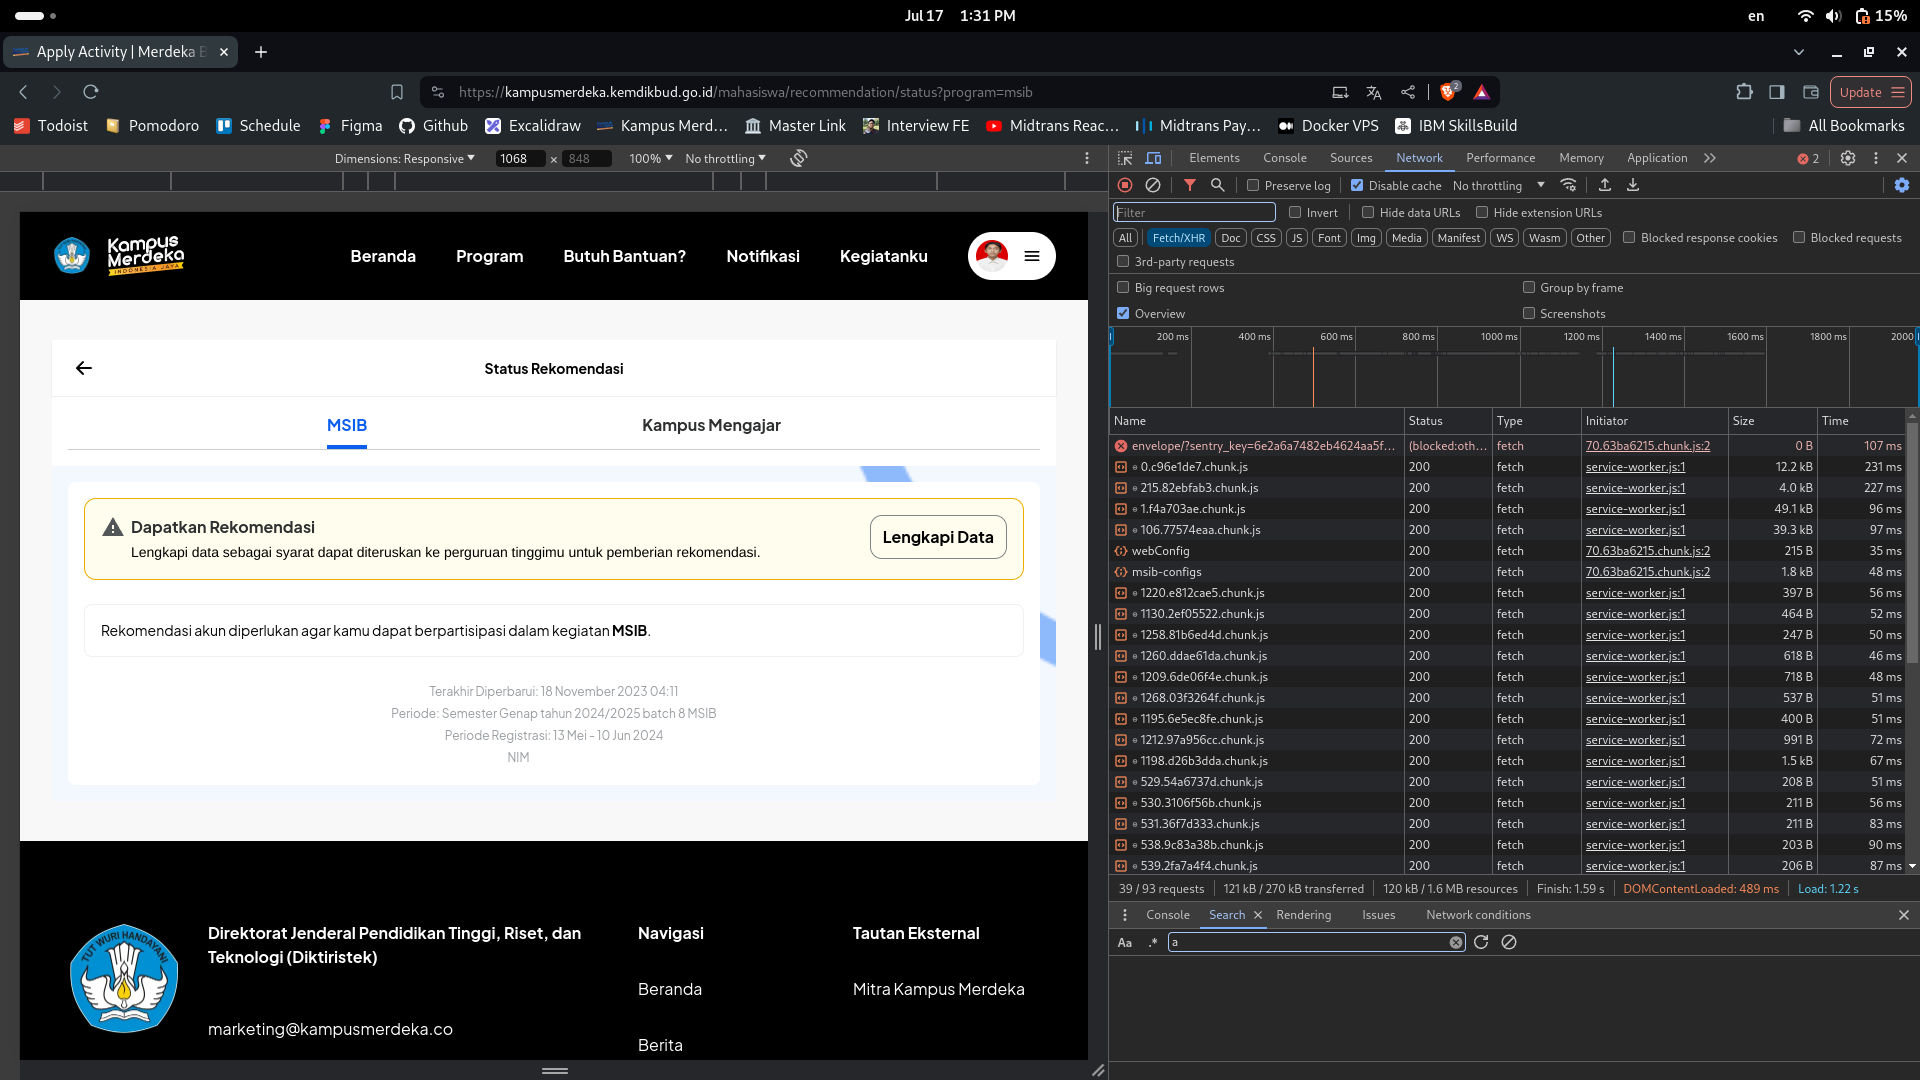Open Network settings blue gear icon
This screenshot has height=1080, width=1920.
[1902, 185]
